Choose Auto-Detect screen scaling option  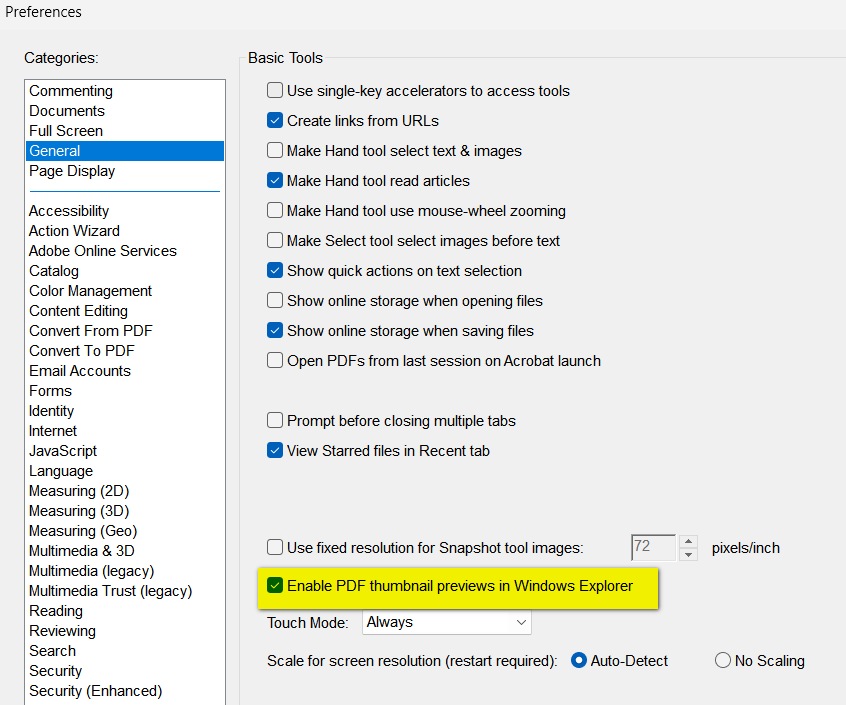[x=578, y=661]
